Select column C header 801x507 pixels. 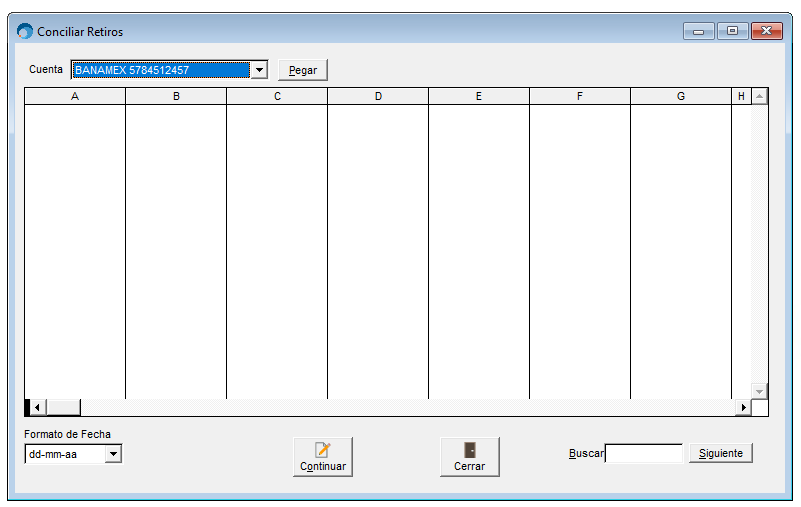pyautogui.click(x=277, y=96)
